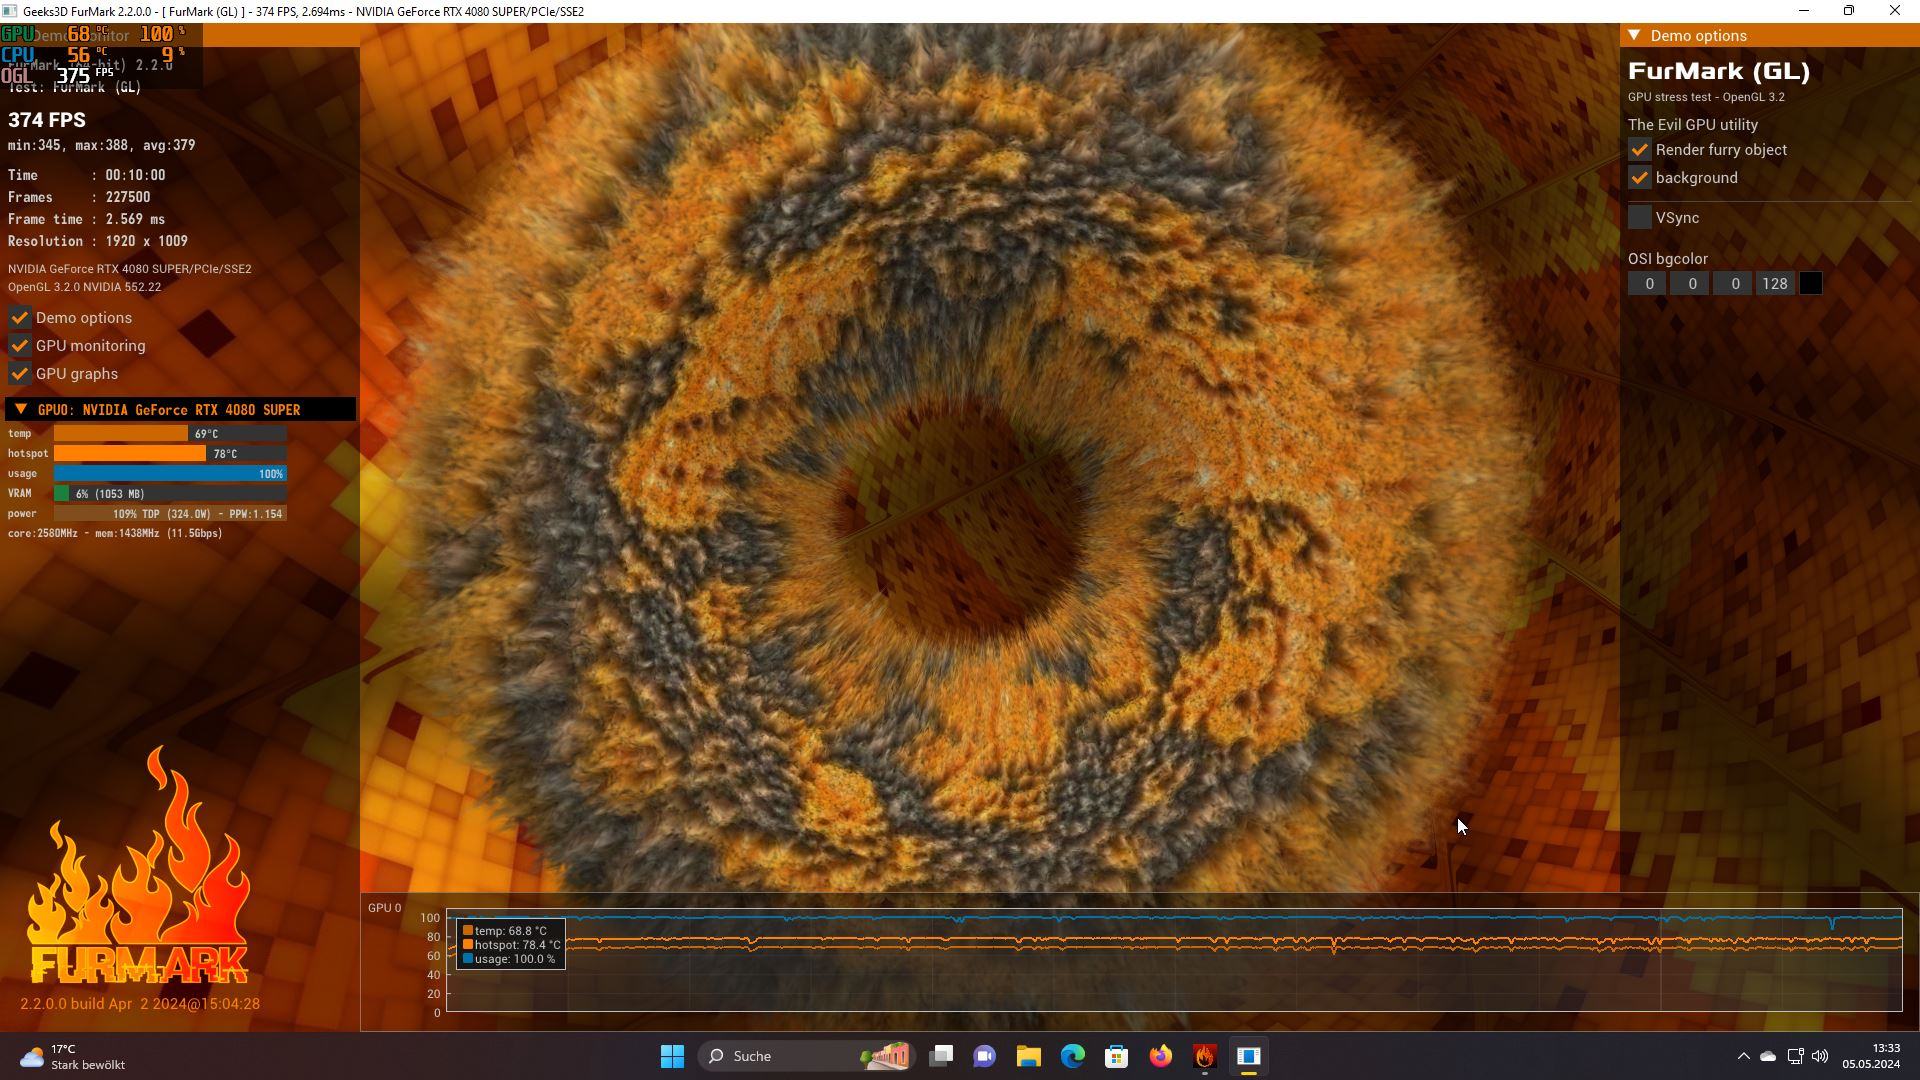Click the hotspot bar showing 78°C
The height and width of the screenshot is (1080, 1920).
[x=170, y=454]
